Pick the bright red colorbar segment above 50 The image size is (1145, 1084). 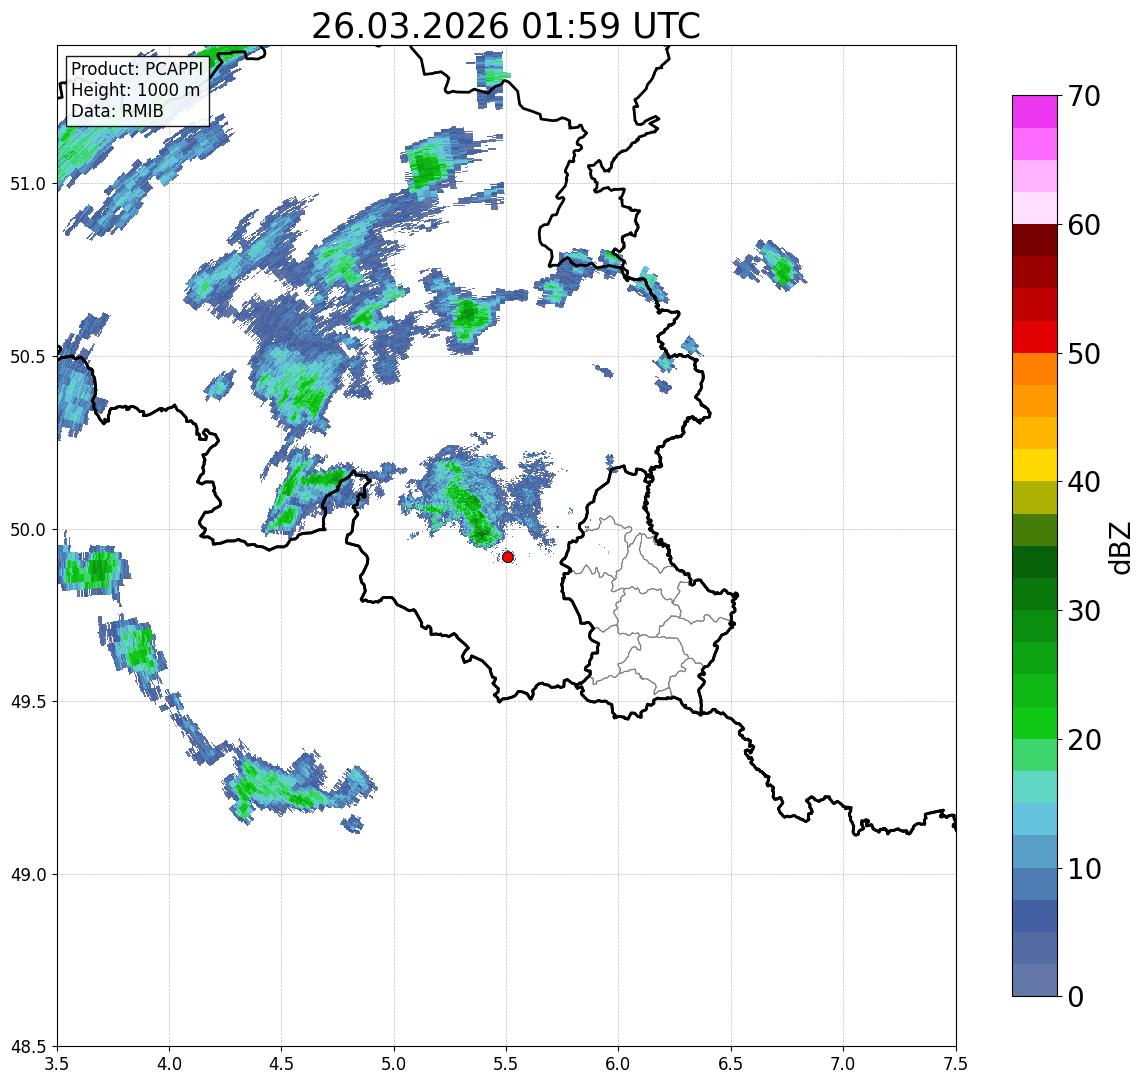point(1035,337)
